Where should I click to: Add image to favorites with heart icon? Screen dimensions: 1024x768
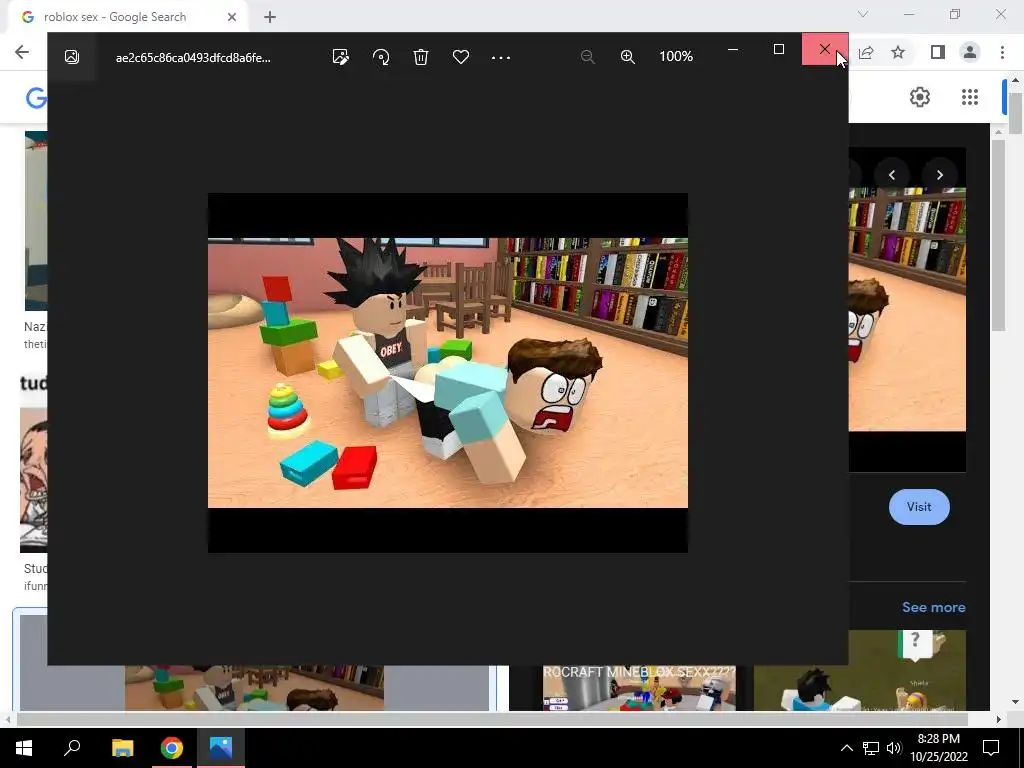pyautogui.click(x=461, y=57)
